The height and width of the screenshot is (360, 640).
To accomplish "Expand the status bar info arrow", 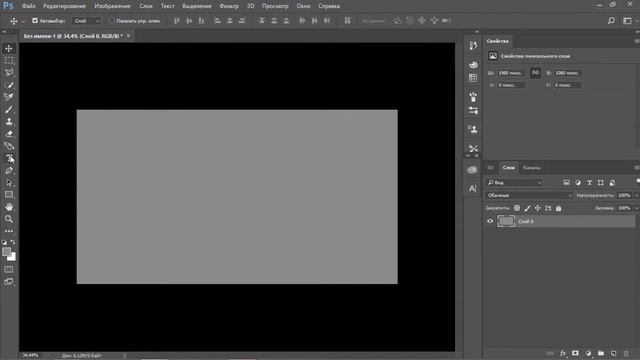I will [x=124, y=356].
